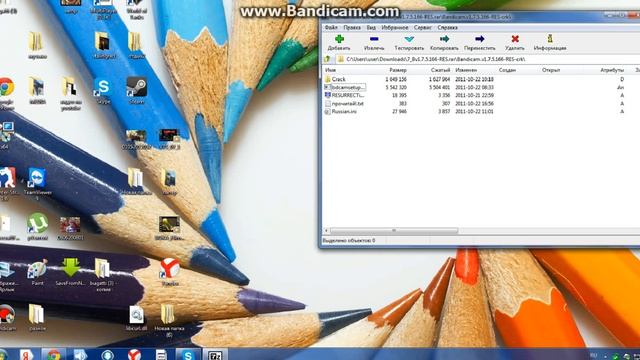This screenshot has width=640, height=360.
Task: Click the blue minus Извлечь (Extract) icon
Action: [x=374, y=39]
